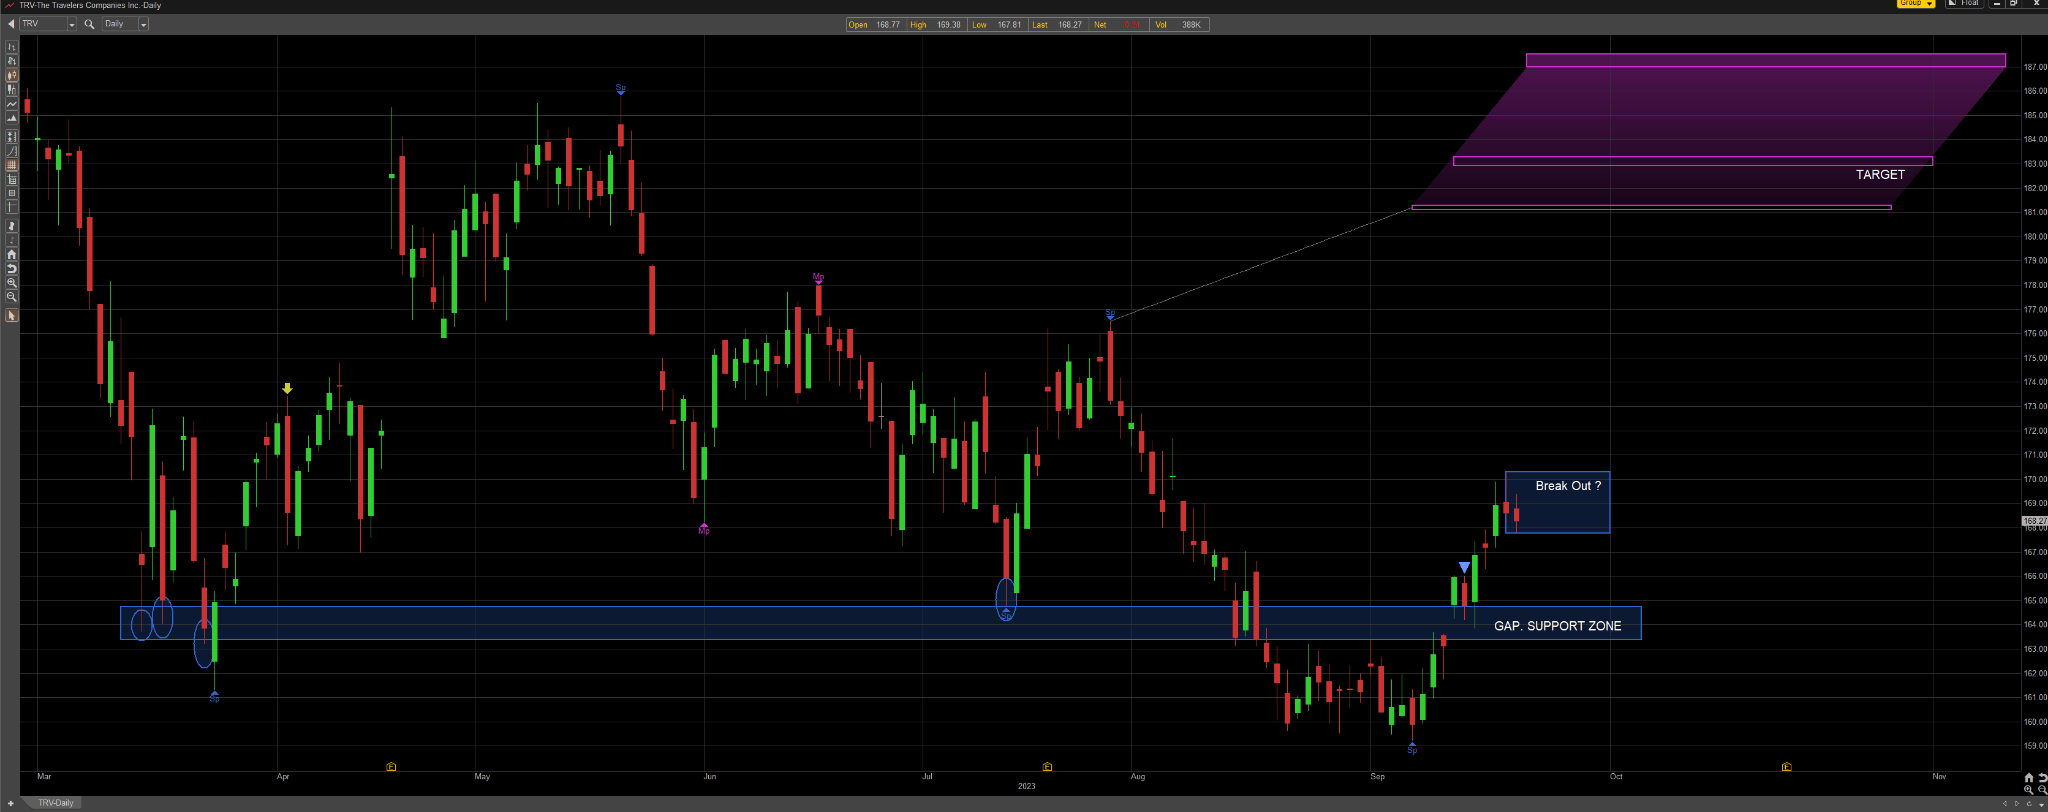Expand the Daily interval dropdown
The height and width of the screenshot is (812, 2048).
(x=143, y=24)
